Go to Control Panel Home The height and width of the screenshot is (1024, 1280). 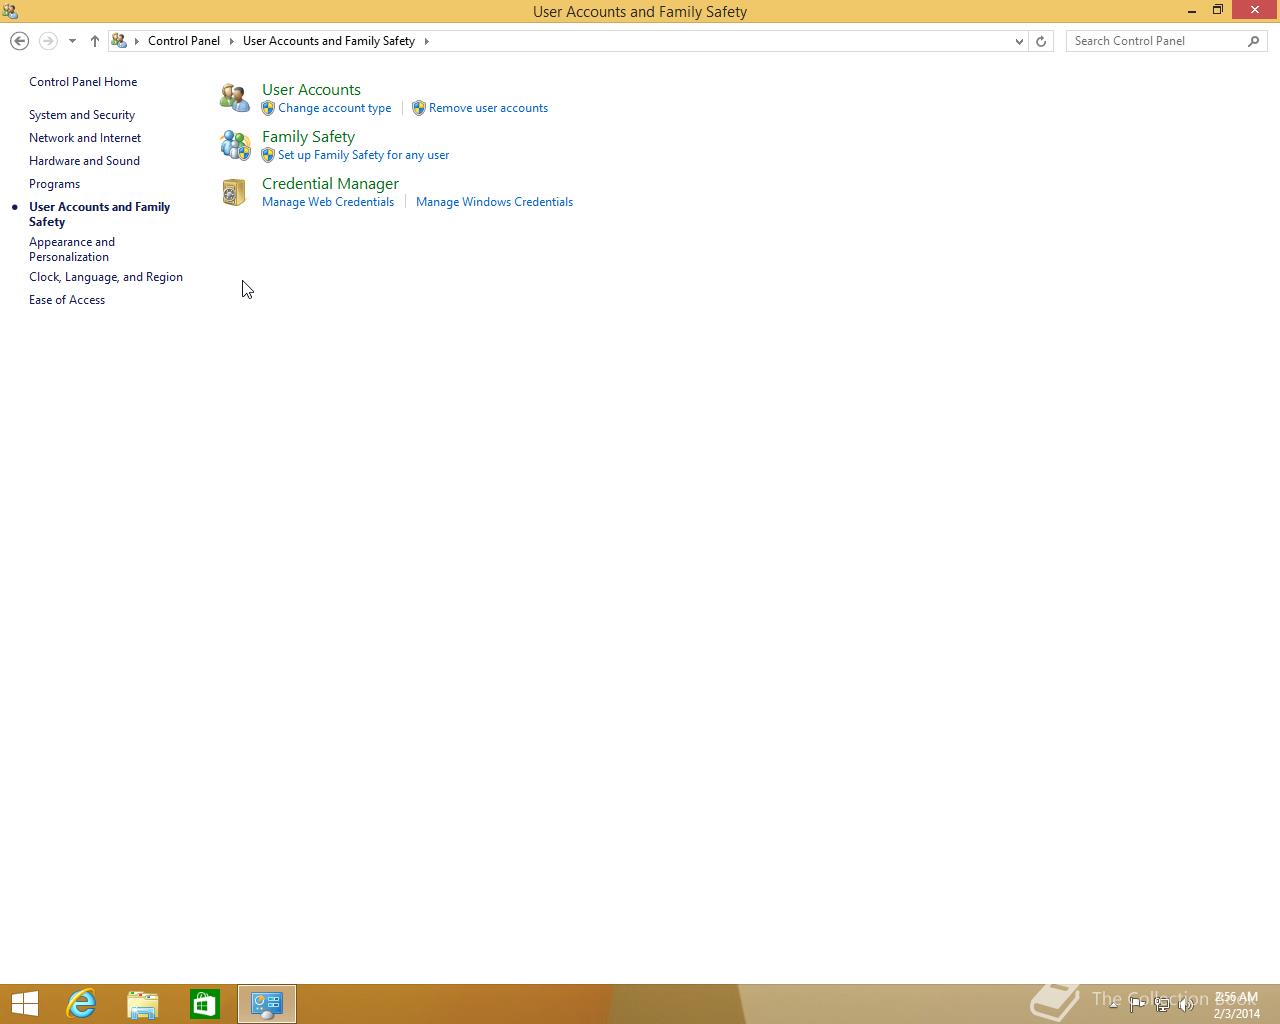[83, 82]
